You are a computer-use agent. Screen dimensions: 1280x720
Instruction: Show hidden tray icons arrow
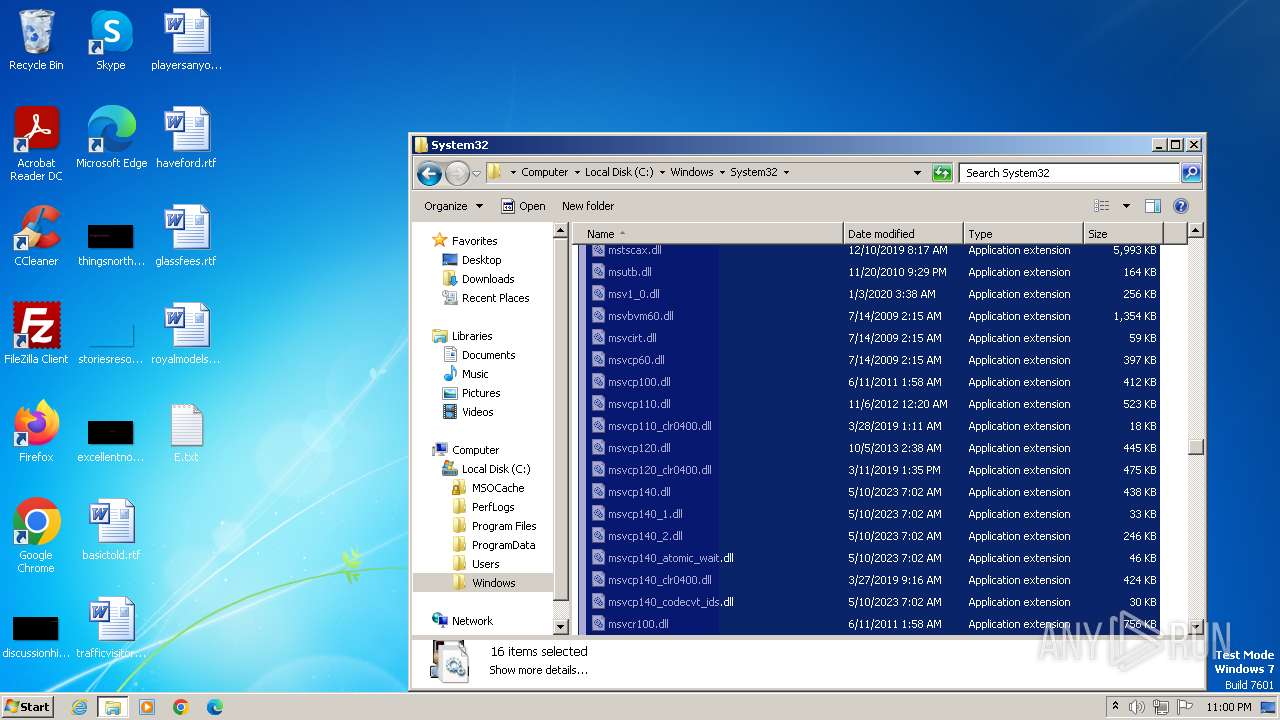coord(1116,707)
